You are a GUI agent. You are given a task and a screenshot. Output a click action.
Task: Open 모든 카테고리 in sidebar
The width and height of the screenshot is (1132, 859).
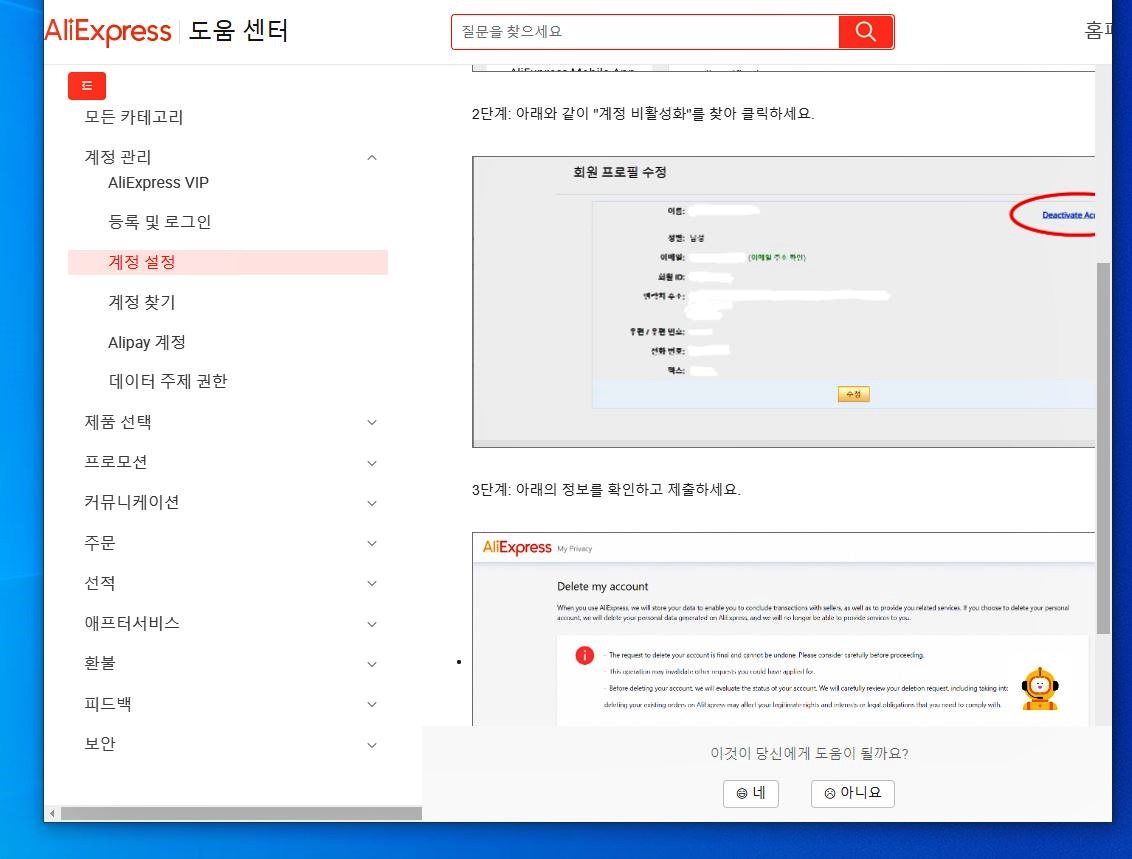click(134, 117)
